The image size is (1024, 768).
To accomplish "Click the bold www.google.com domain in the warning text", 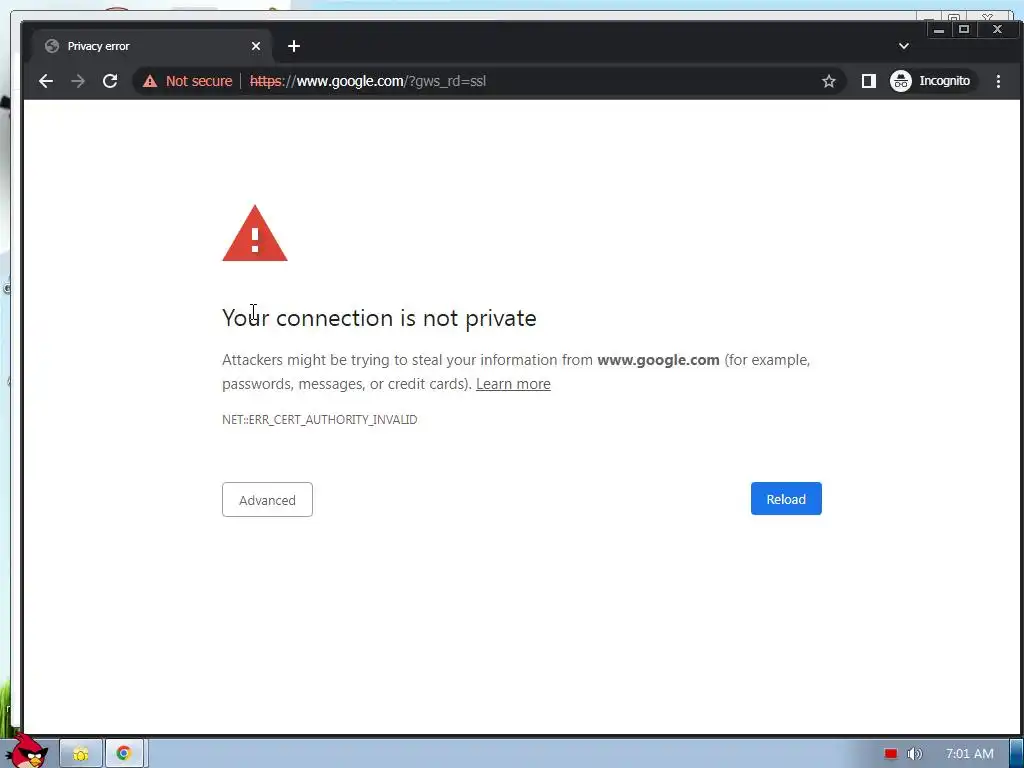I will click(658, 360).
